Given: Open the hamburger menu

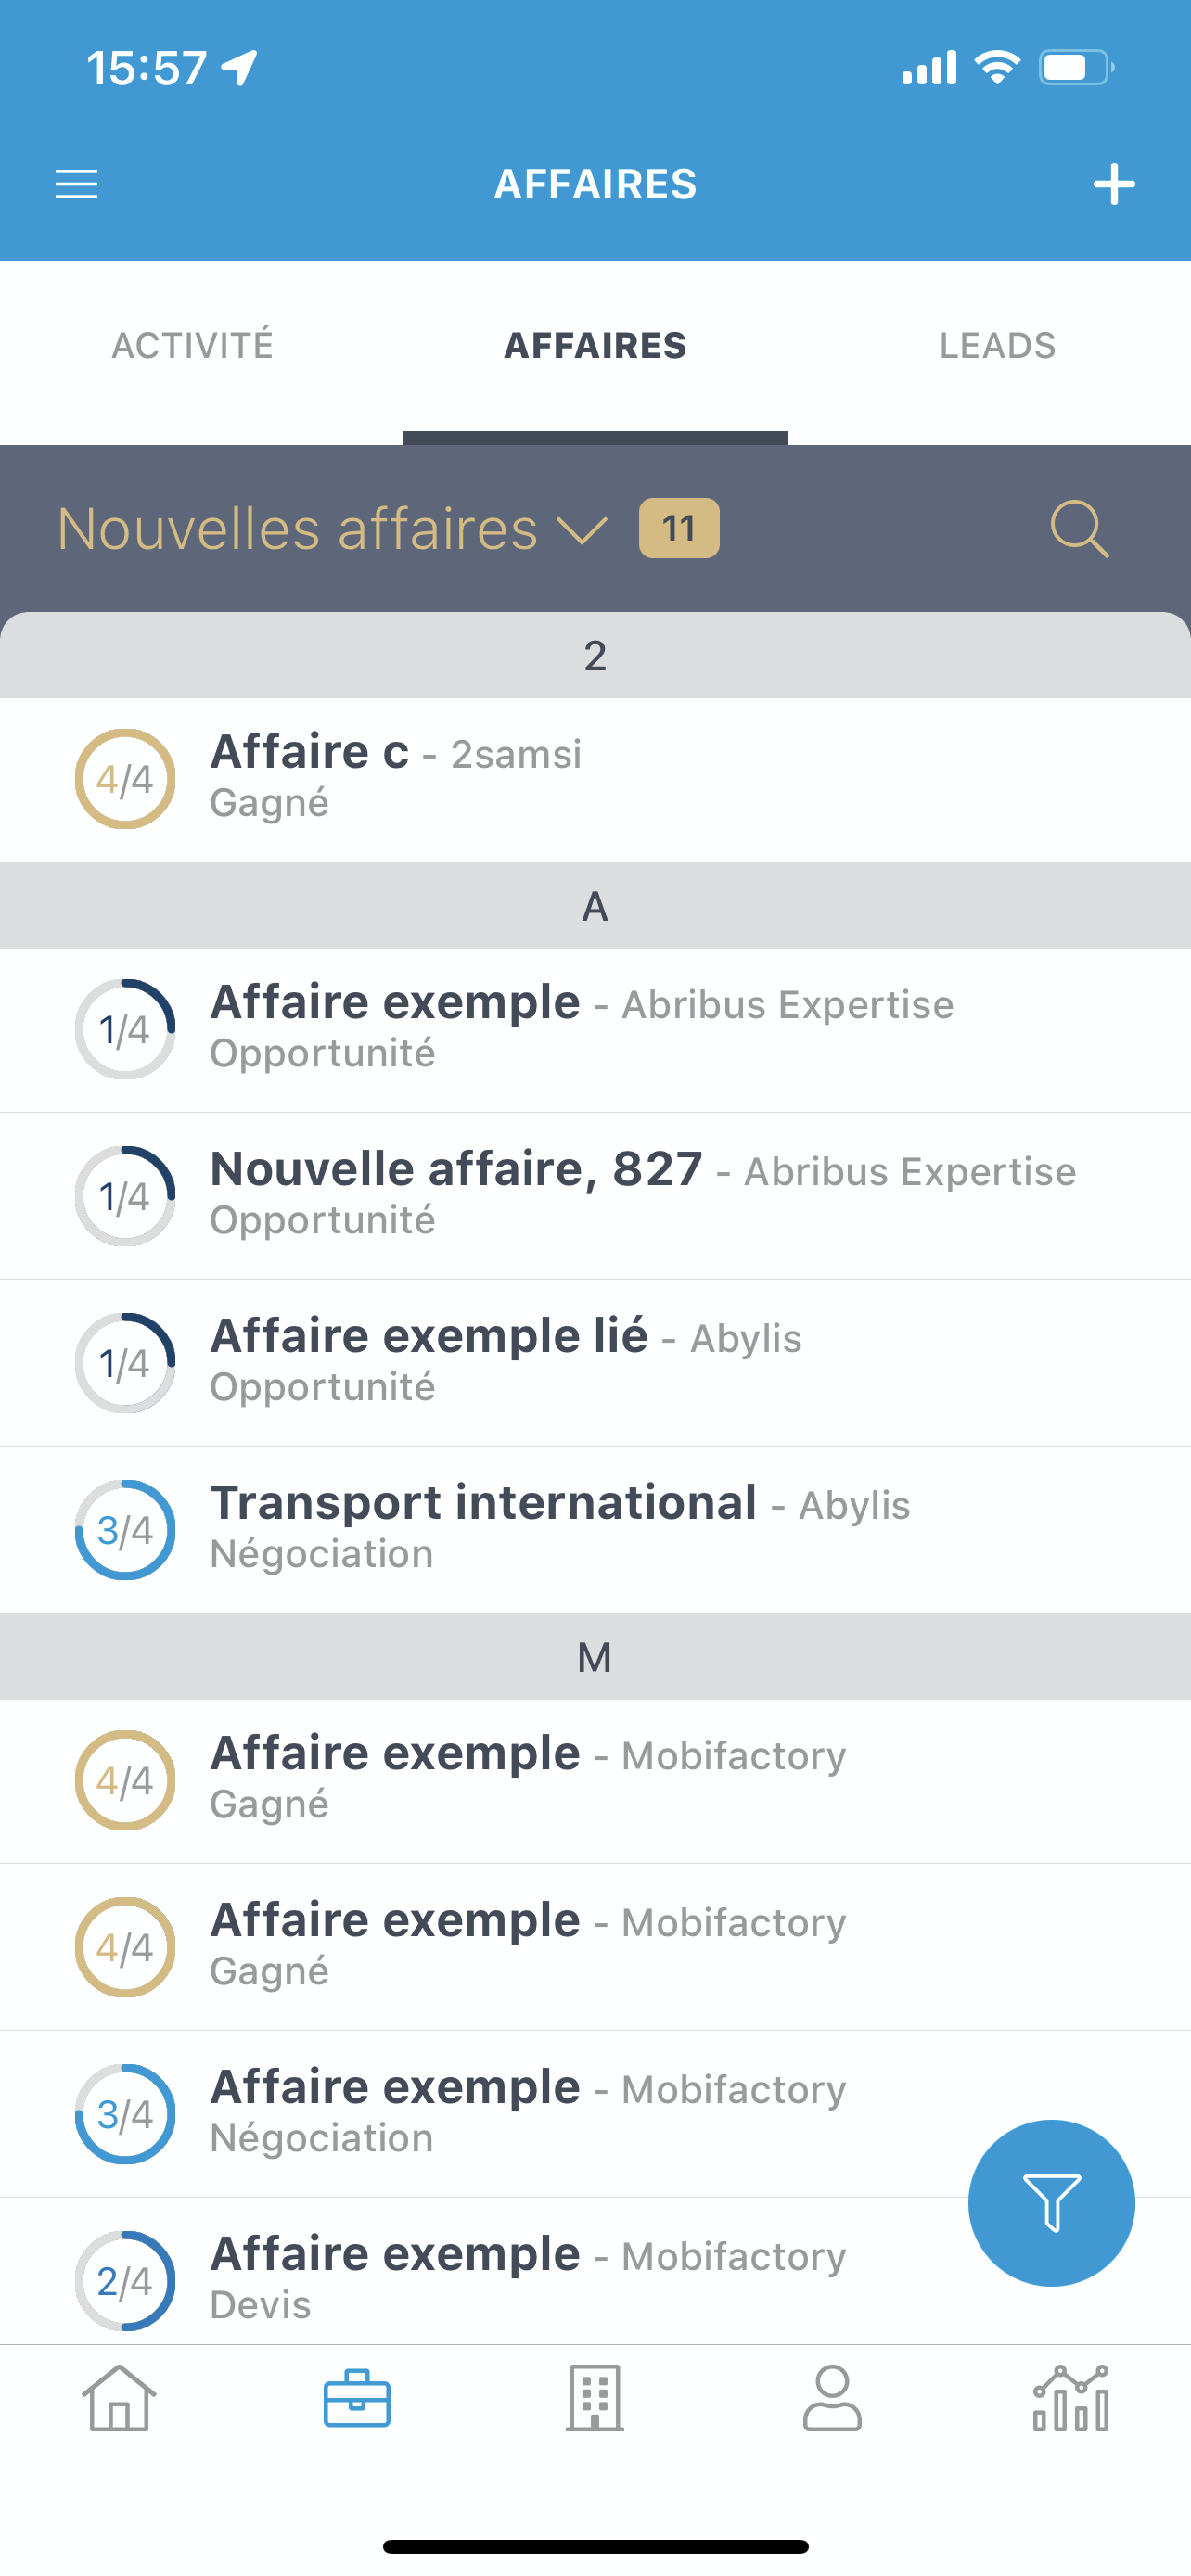Looking at the screenshot, I should coord(76,185).
